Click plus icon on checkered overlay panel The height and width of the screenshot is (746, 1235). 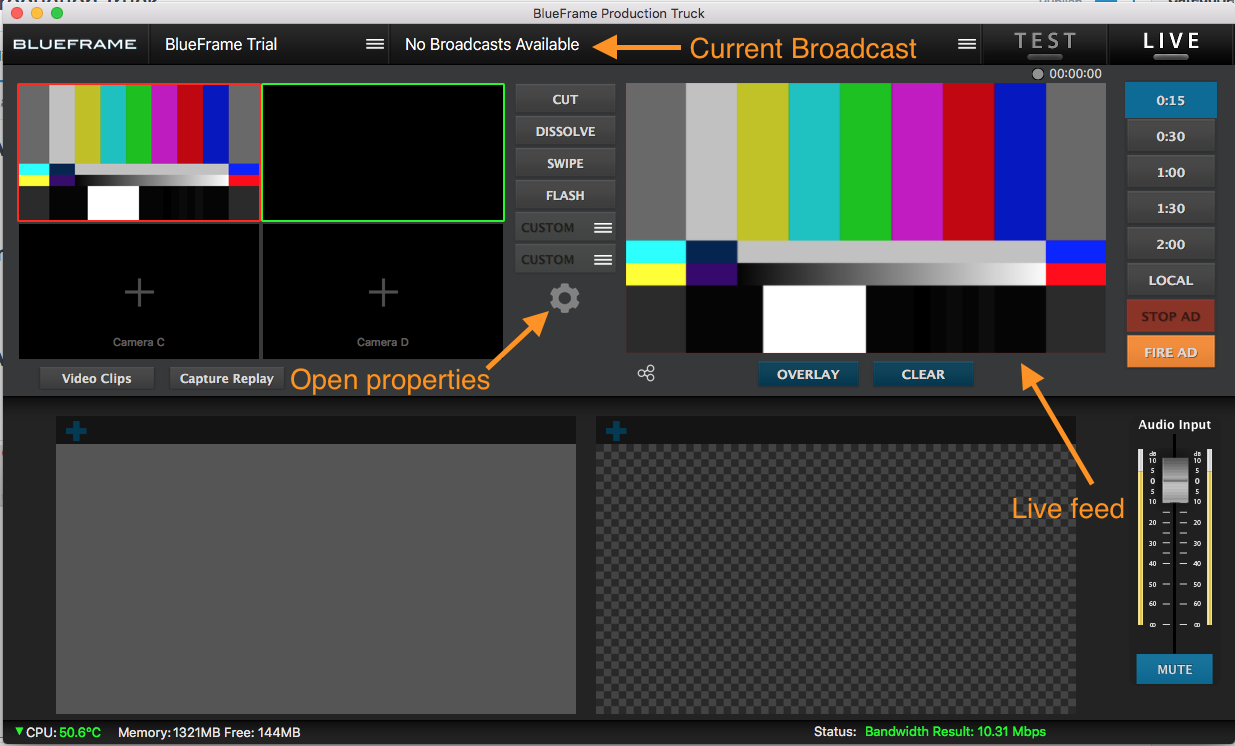pos(616,431)
